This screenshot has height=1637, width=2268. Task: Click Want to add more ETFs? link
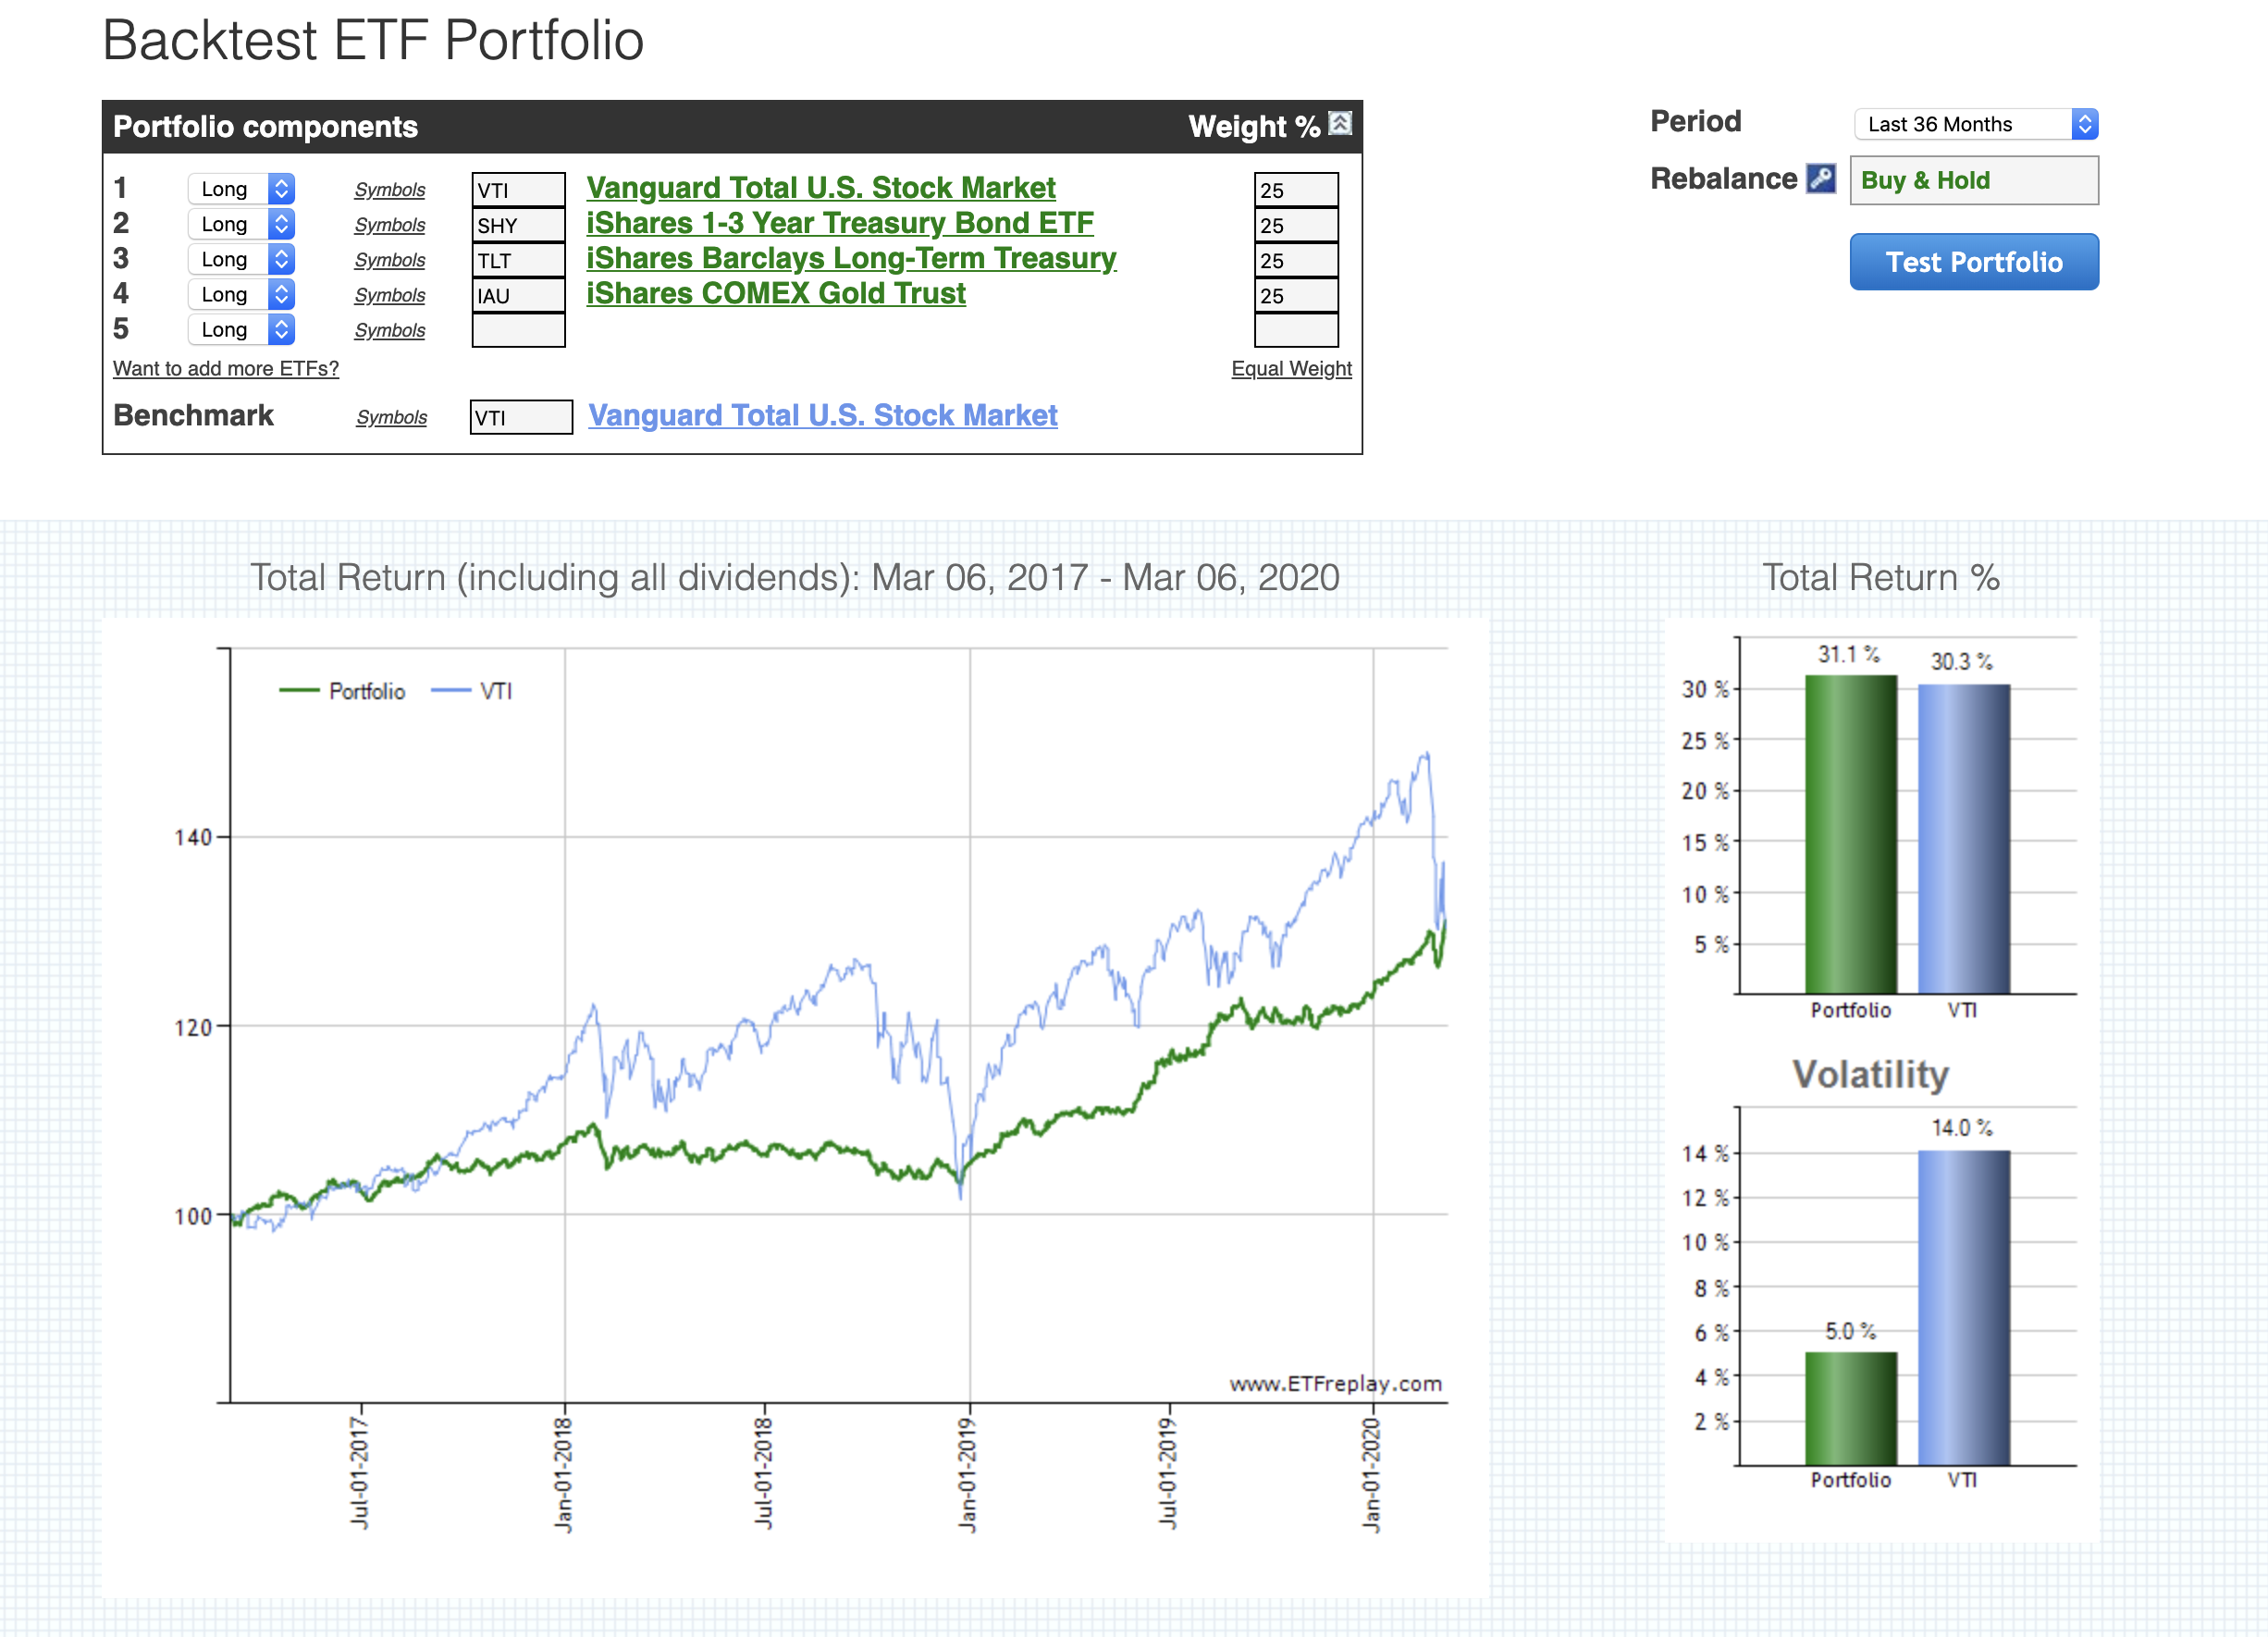226,368
